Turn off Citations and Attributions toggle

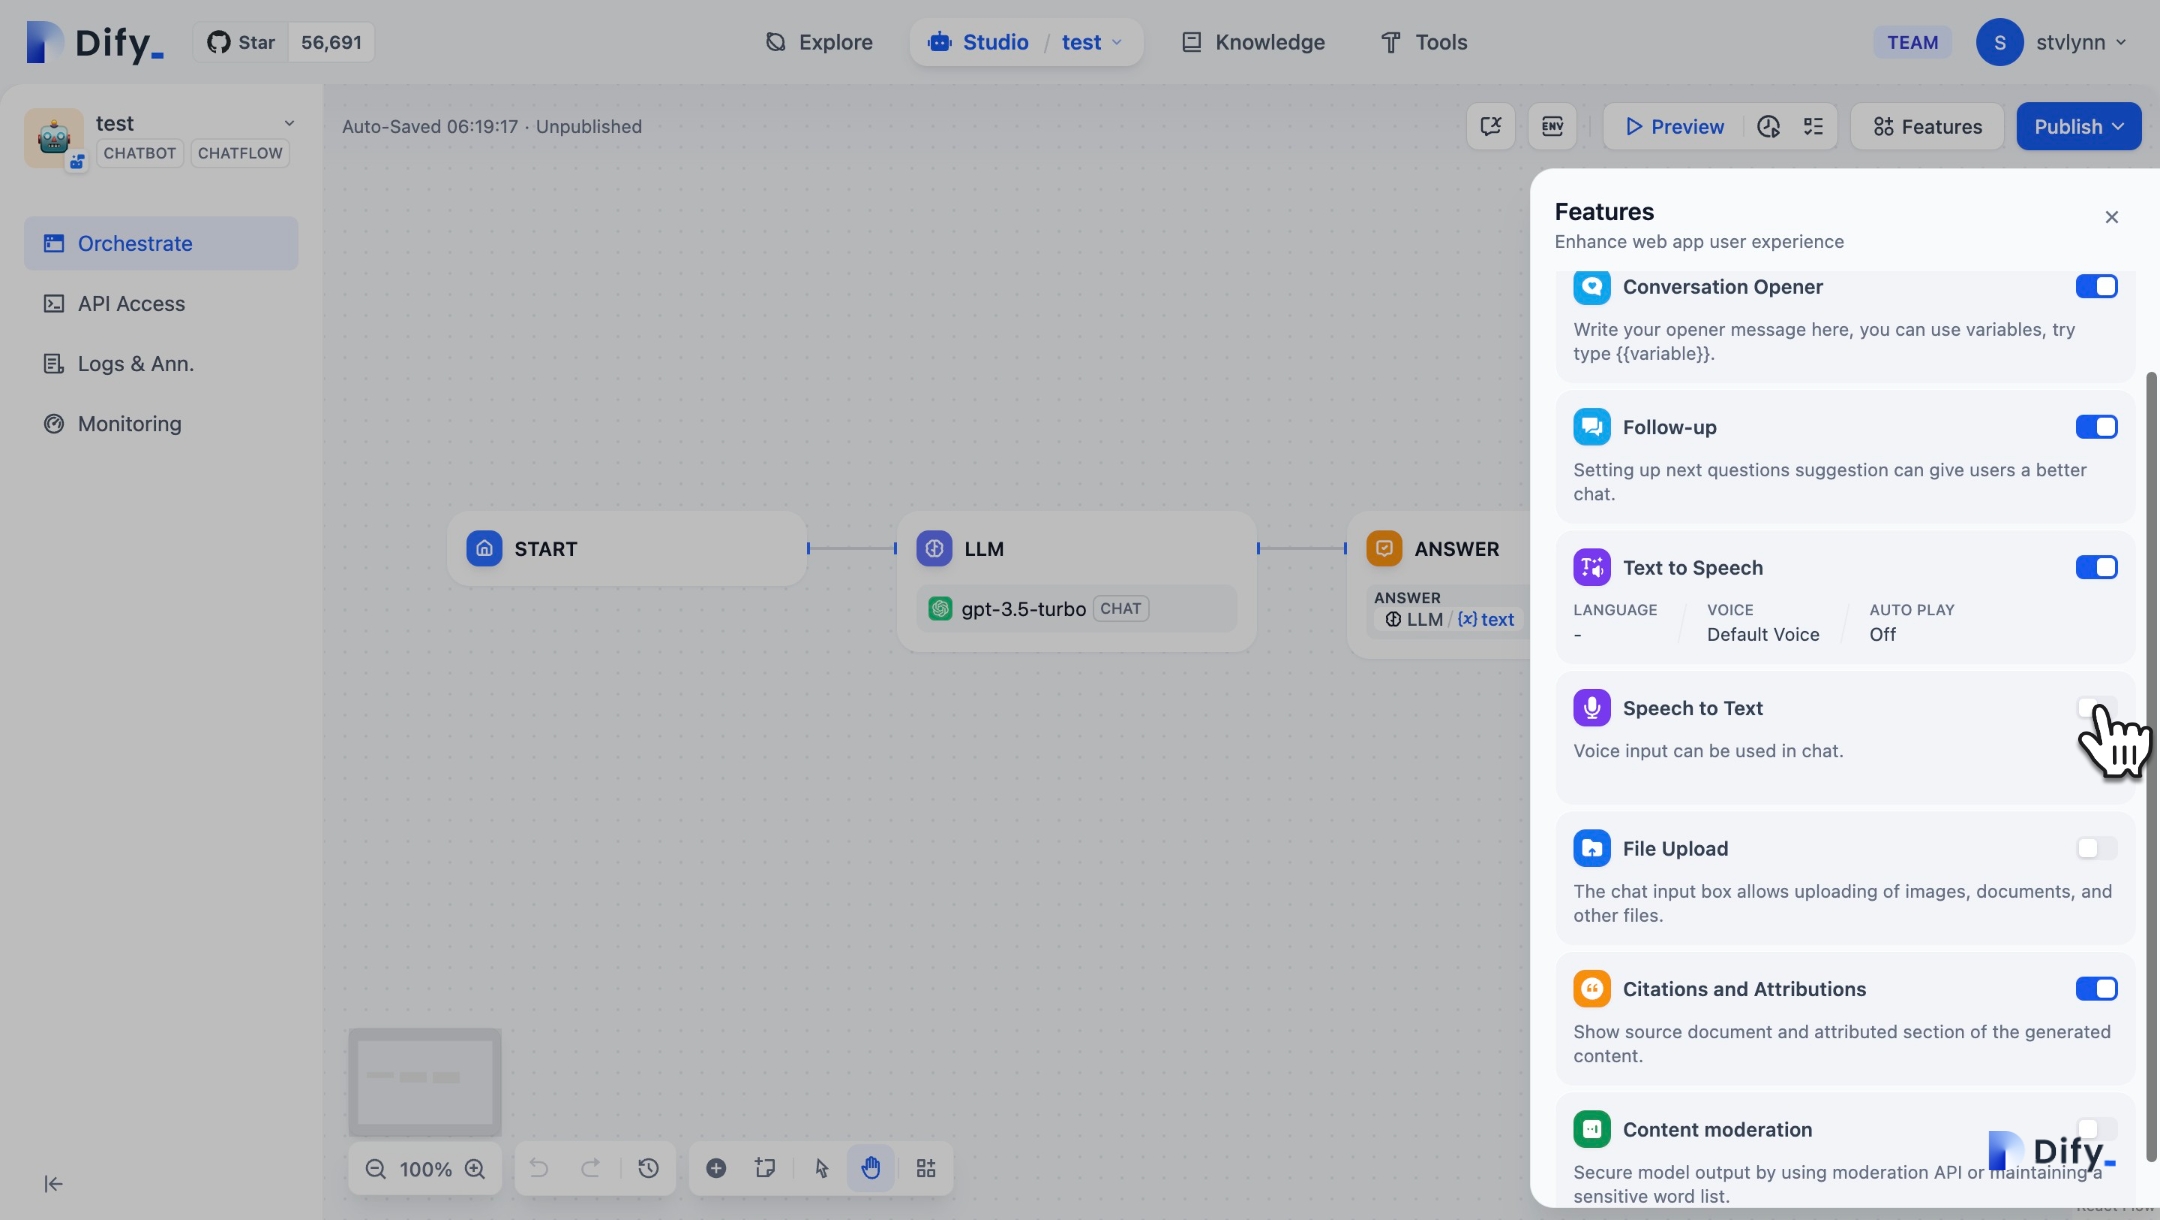pos(2096,989)
